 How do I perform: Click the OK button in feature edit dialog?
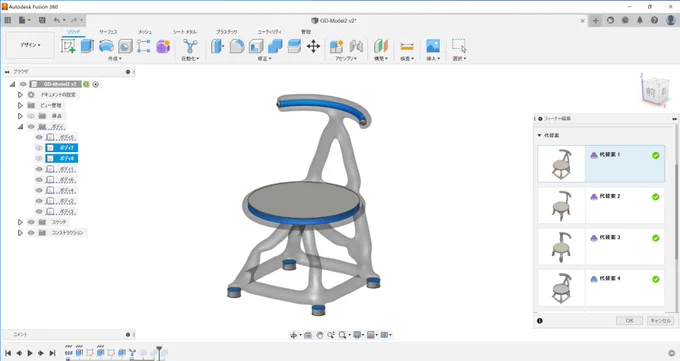[629, 321]
